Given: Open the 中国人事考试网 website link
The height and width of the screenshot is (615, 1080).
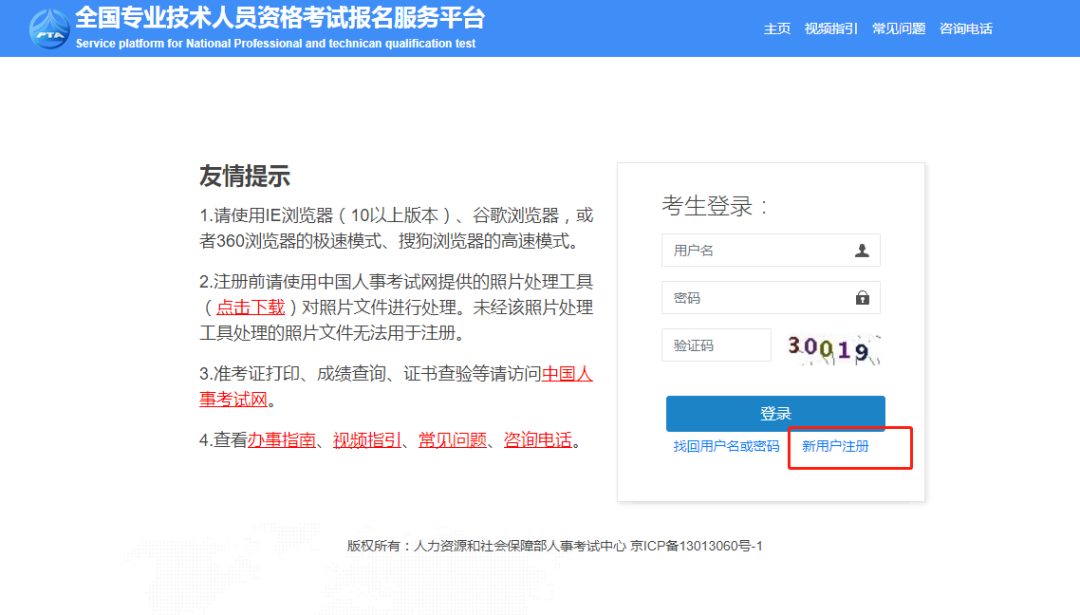Looking at the screenshot, I should click(x=565, y=374).
